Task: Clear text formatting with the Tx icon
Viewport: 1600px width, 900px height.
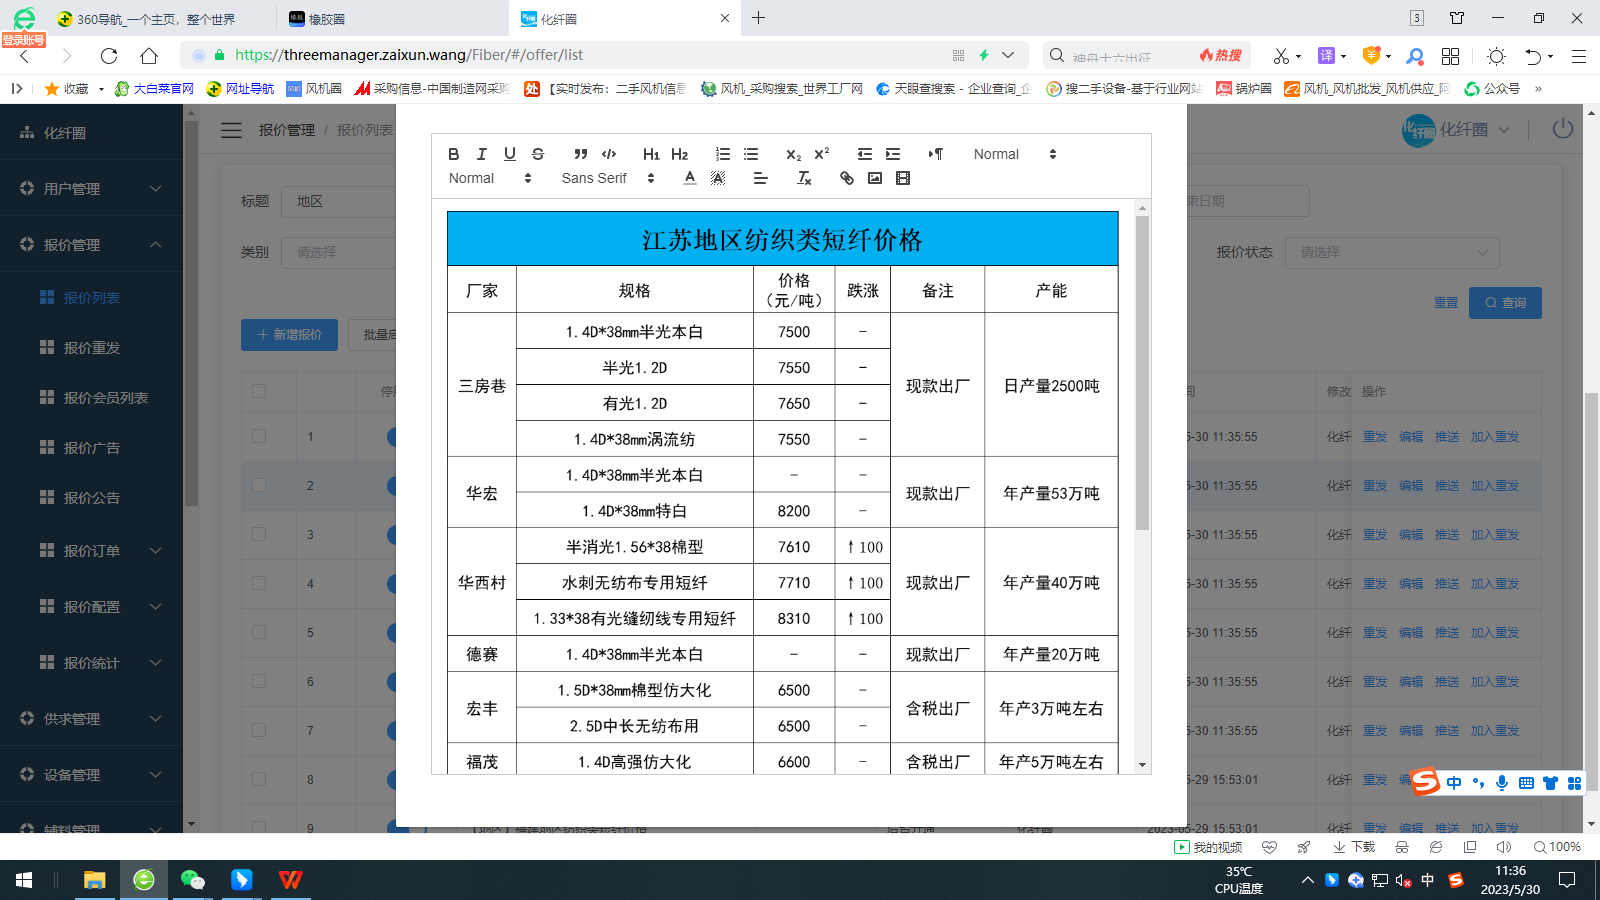Action: pos(804,178)
